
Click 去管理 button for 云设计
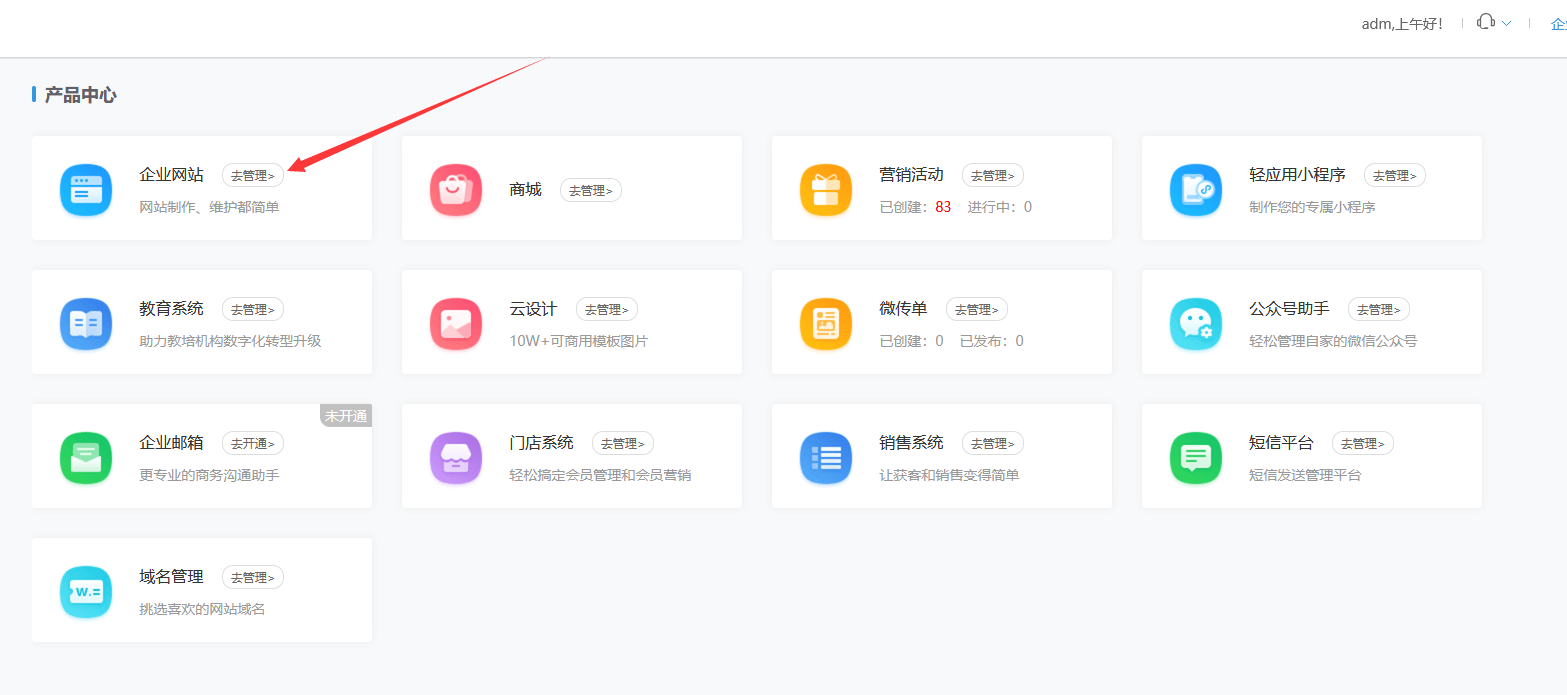[607, 309]
